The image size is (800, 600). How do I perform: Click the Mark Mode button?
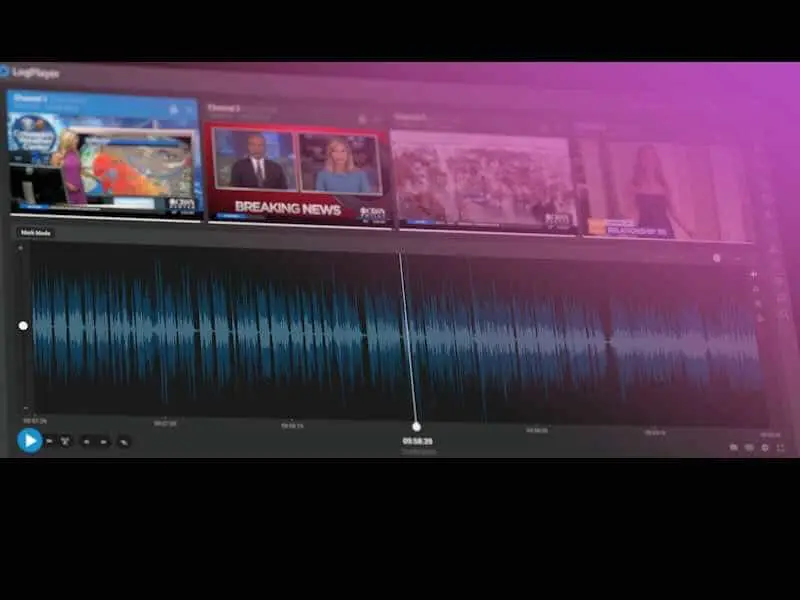tap(36, 232)
